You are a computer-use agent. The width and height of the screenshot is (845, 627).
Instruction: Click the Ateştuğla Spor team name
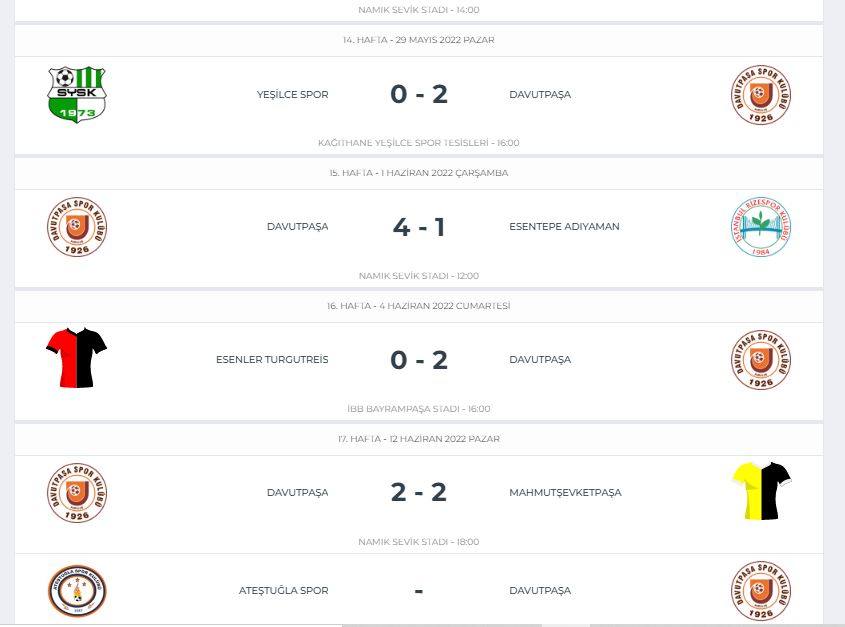(x=283, y=590)
